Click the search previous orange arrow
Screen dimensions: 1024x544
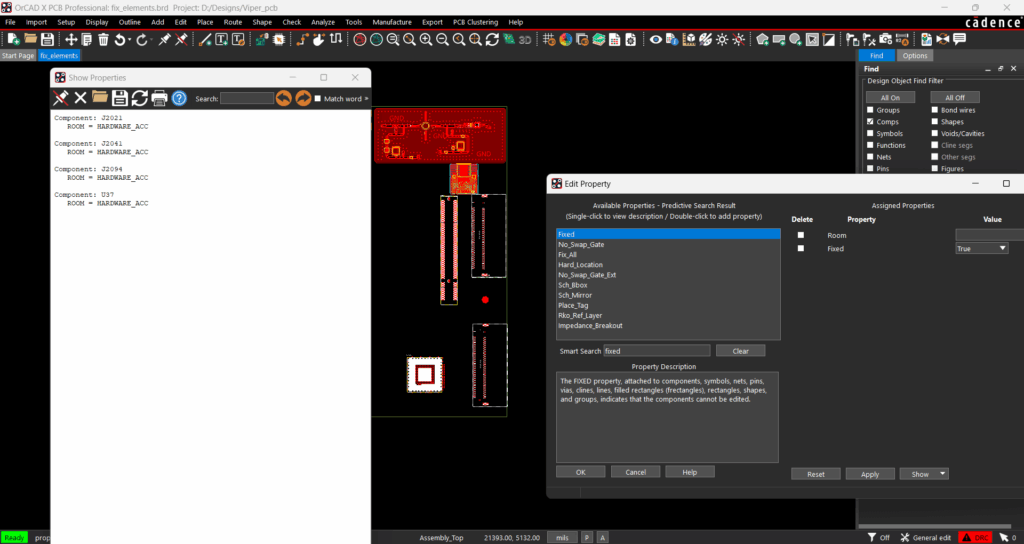pos(283,98)
